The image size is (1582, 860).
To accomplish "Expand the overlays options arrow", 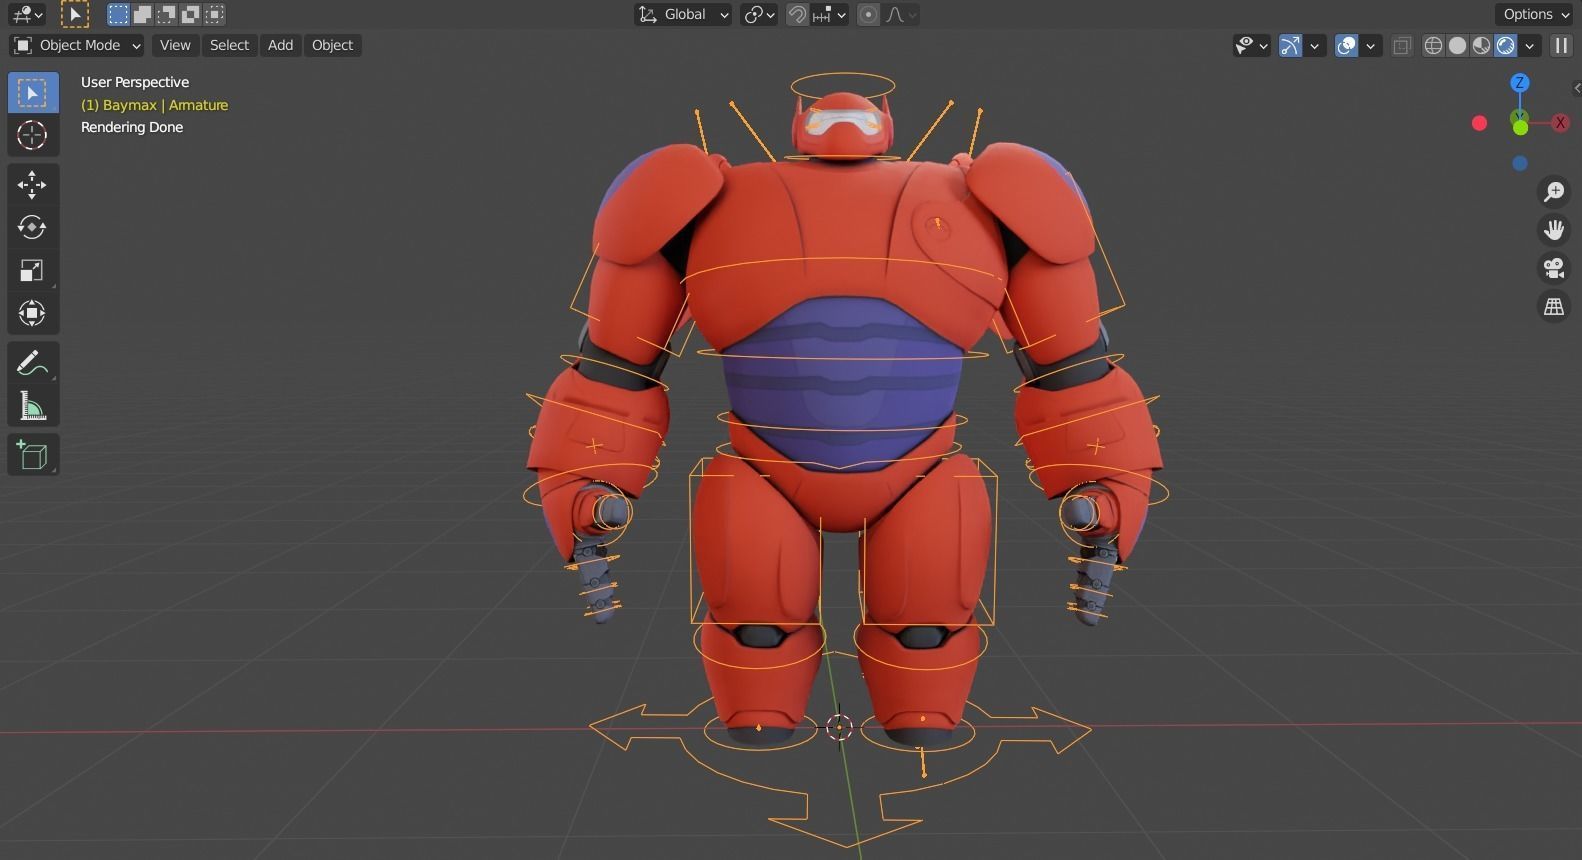I will [x=1371, y=45].
